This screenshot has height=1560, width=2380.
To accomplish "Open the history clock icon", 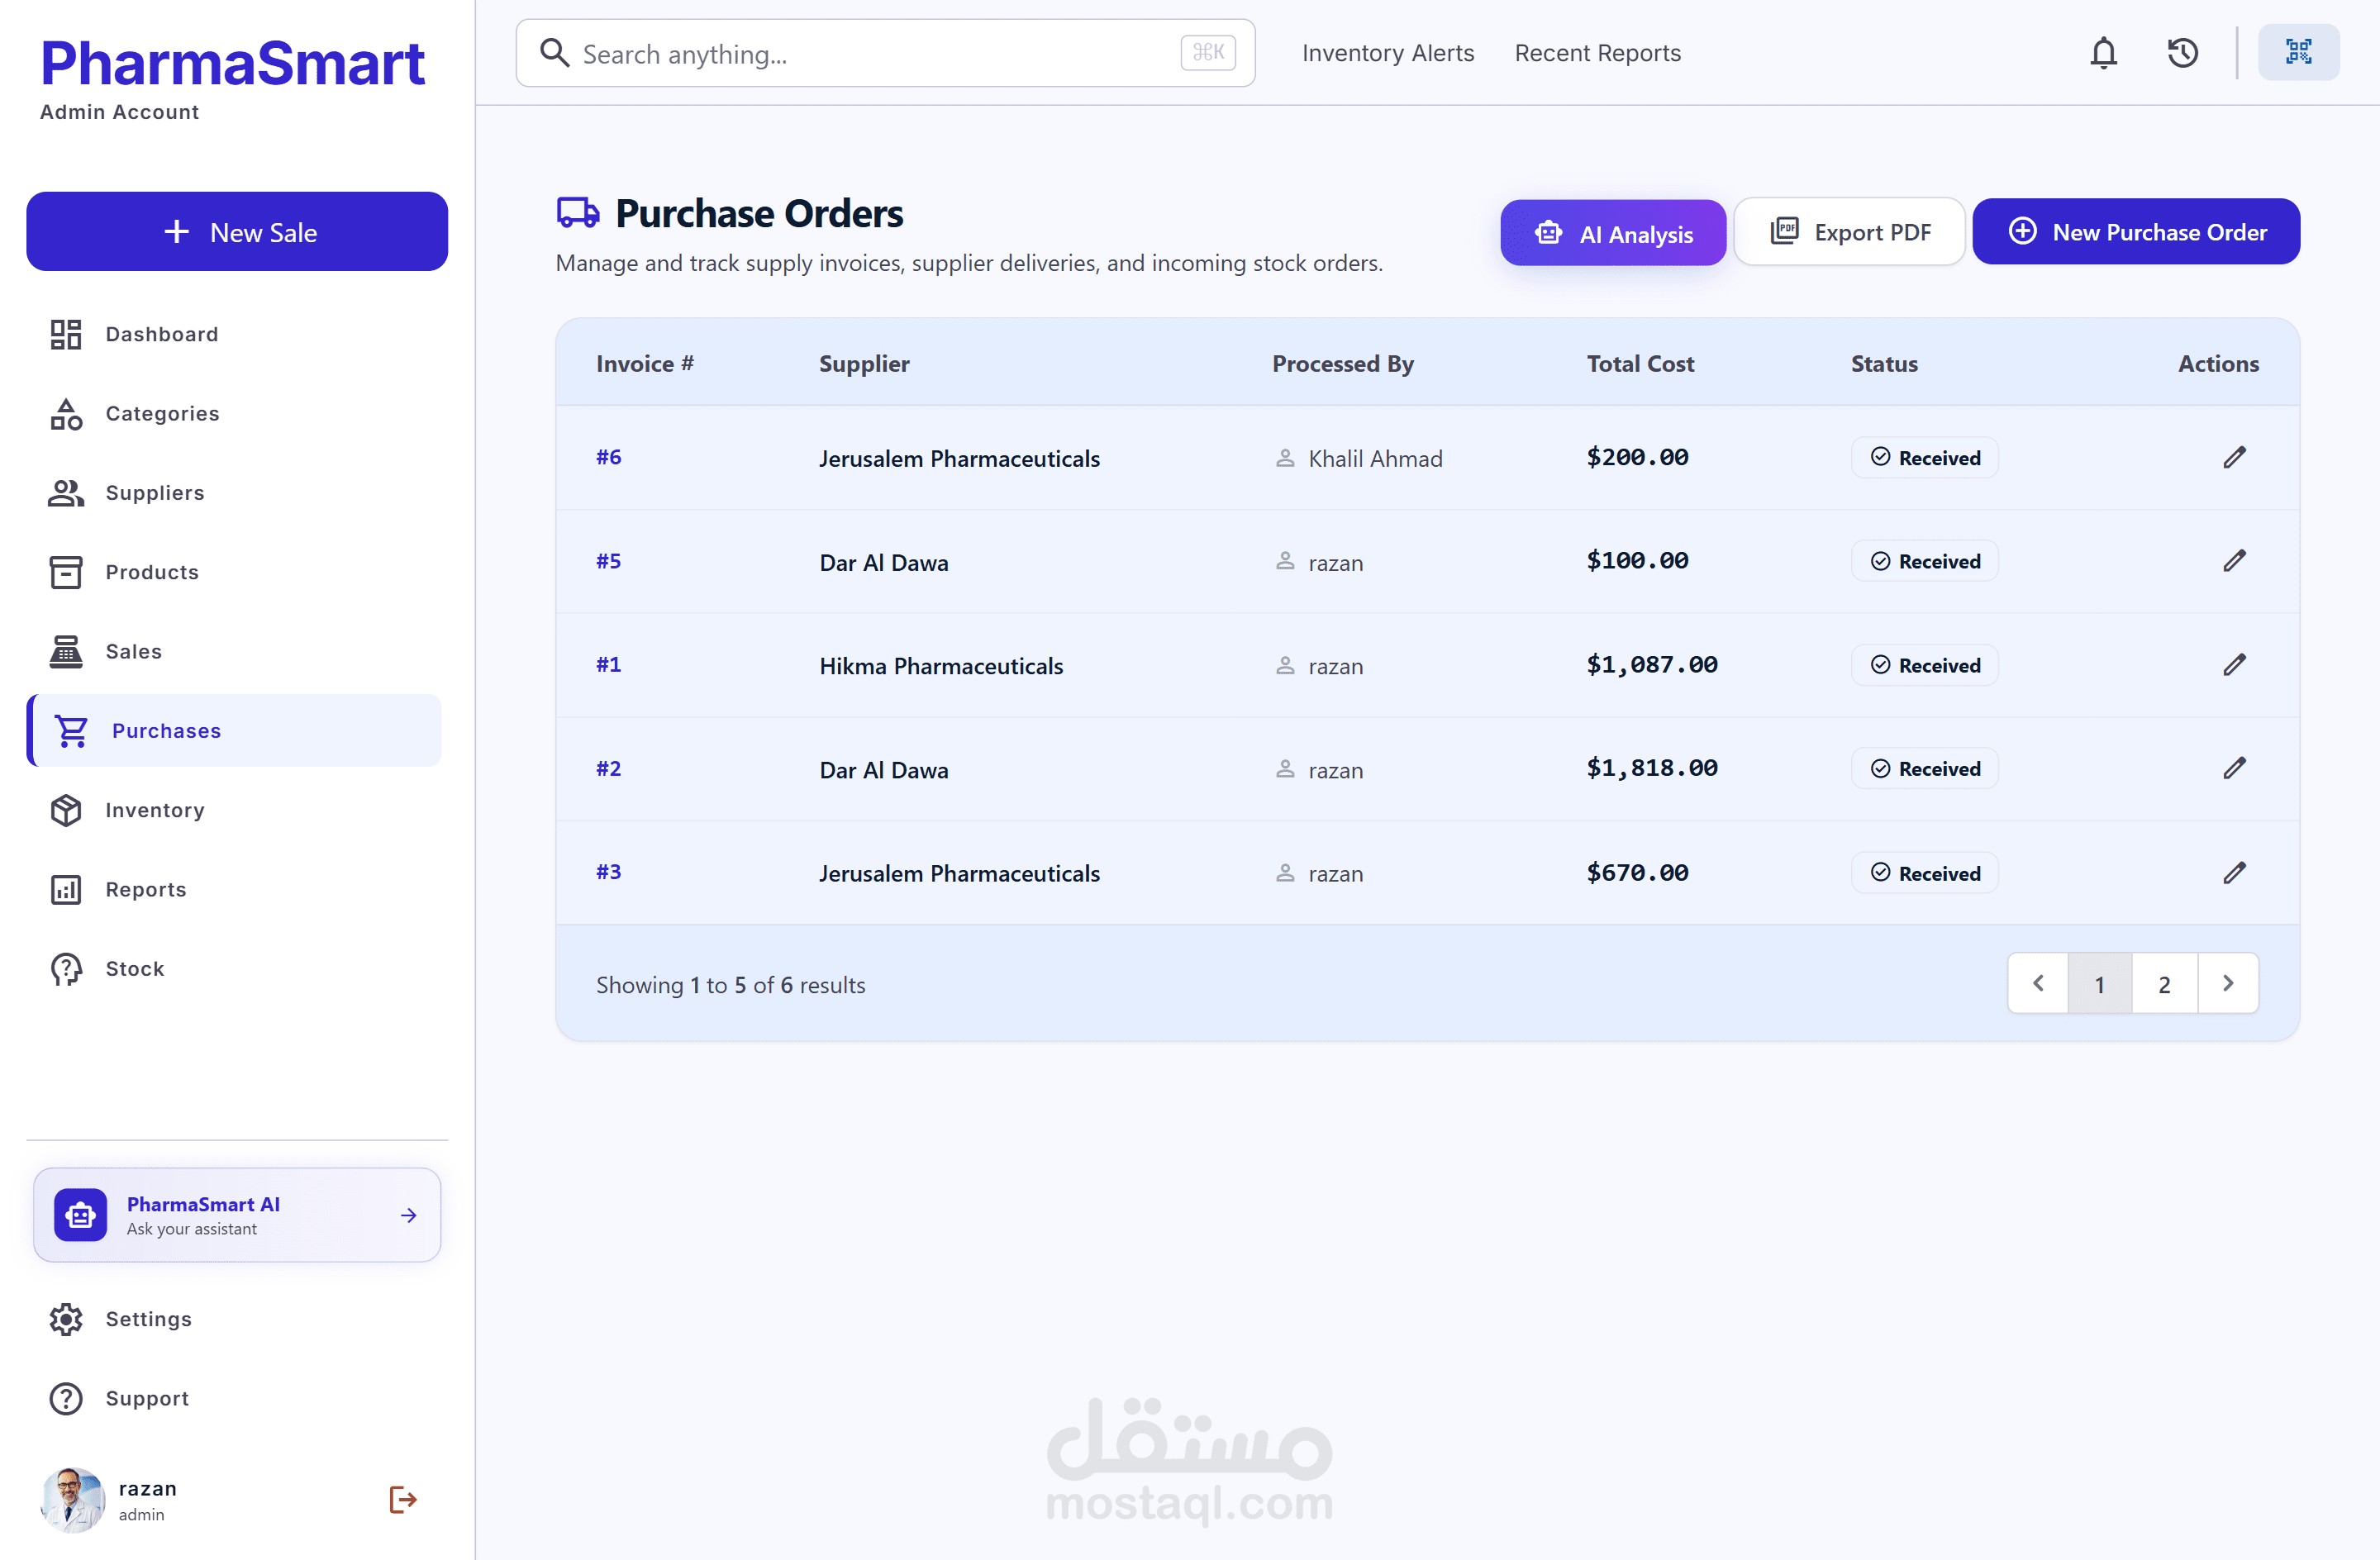I will pyautogui.click(x=2182, y=53).
